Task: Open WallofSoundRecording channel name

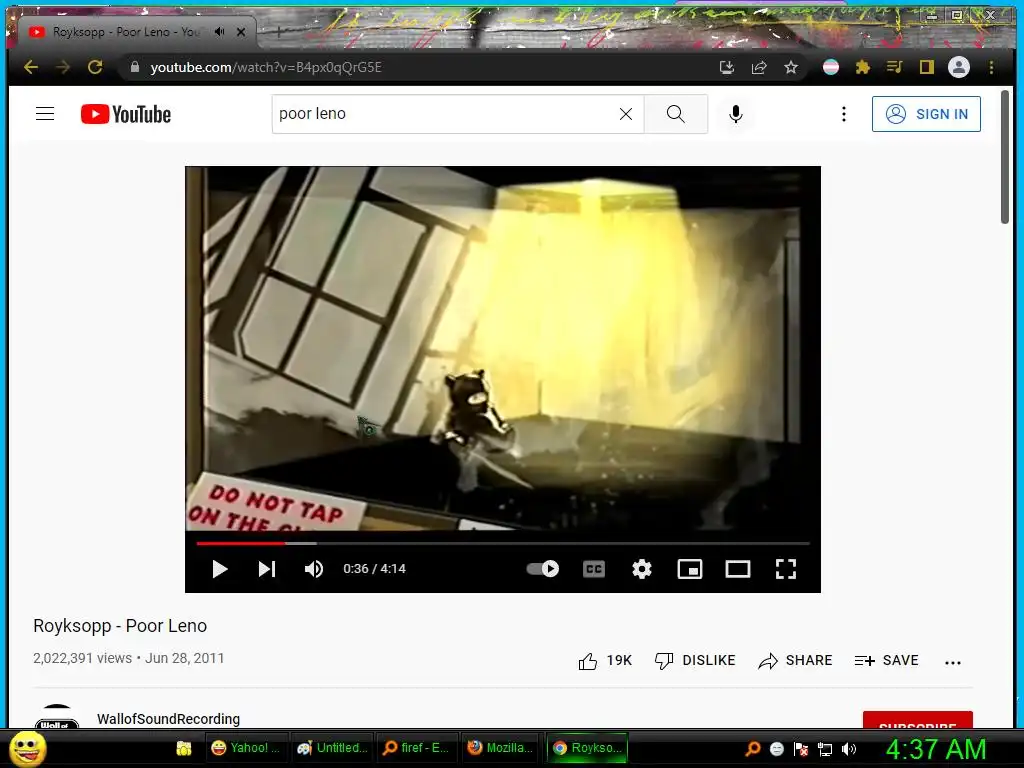Action: point(168,719)
